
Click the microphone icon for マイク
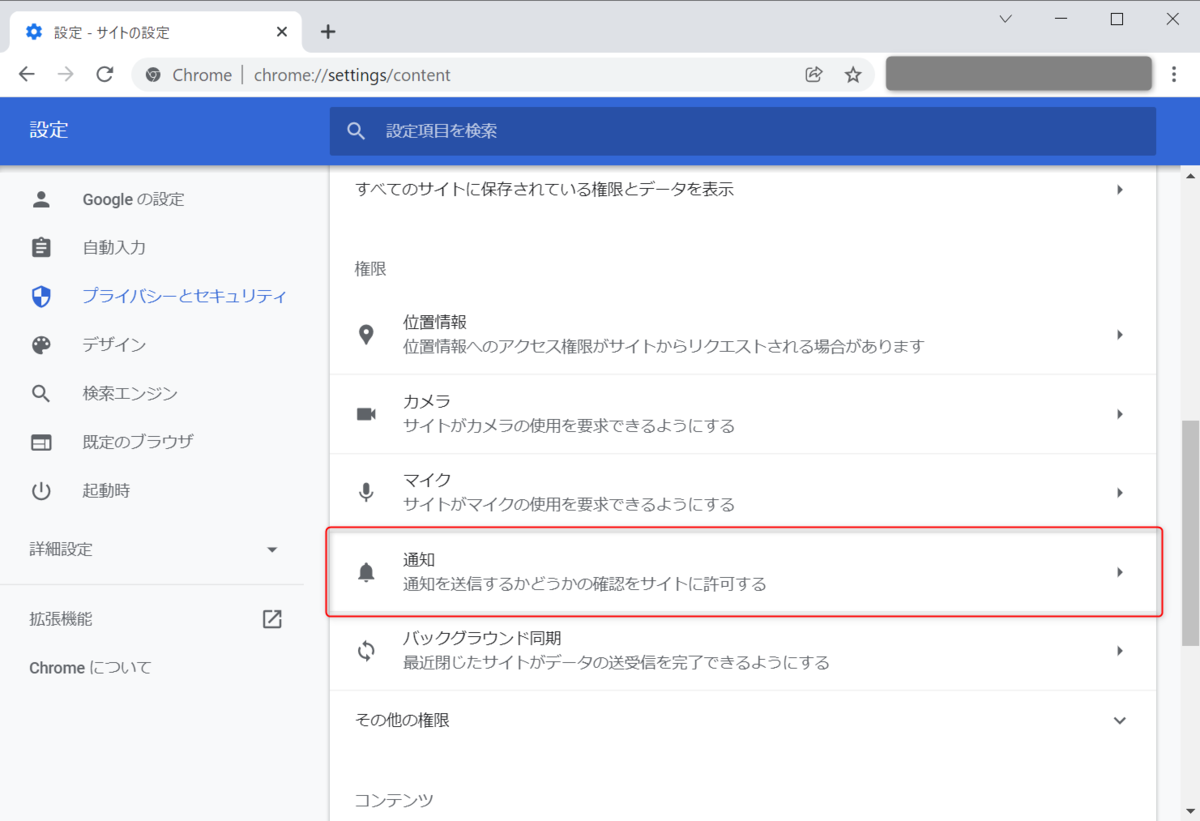click(366, 492)
